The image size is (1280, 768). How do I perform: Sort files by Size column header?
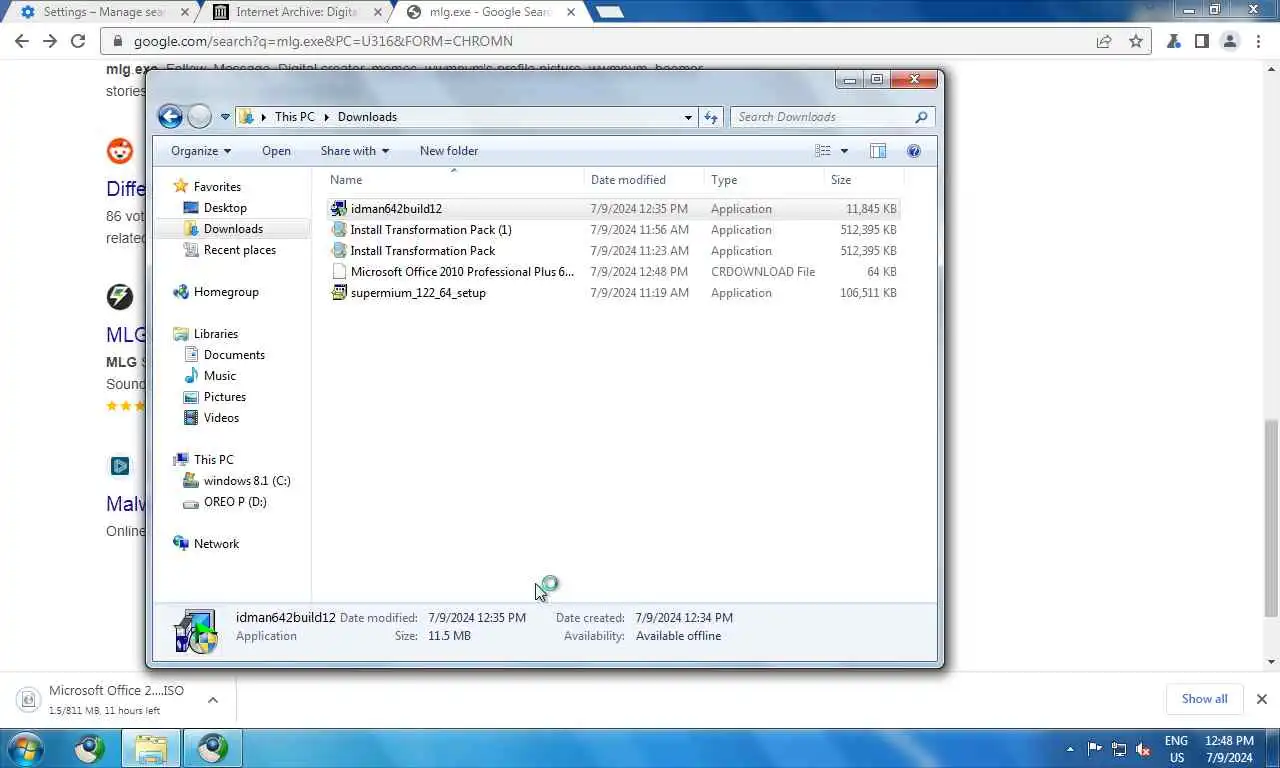[864, 180]
